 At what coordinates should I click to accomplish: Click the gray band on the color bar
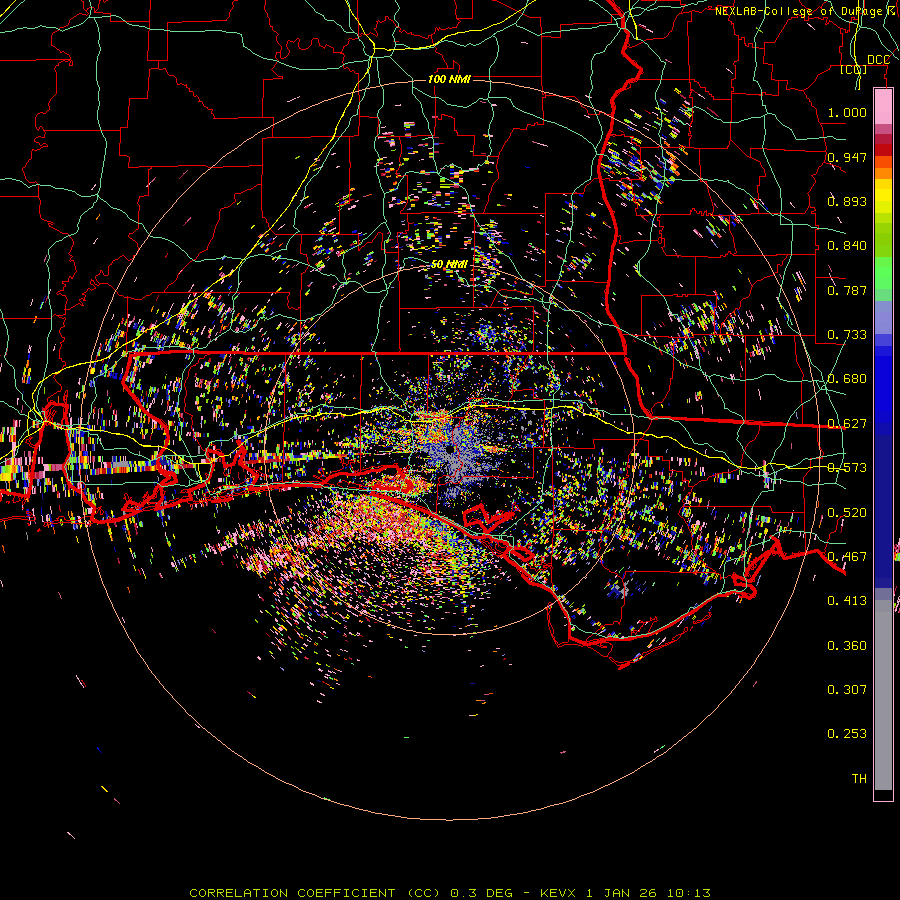883,695
